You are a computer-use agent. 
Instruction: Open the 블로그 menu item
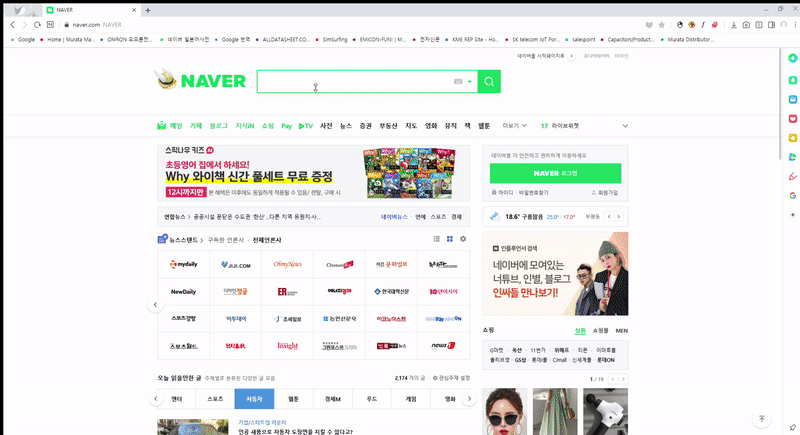218,126
